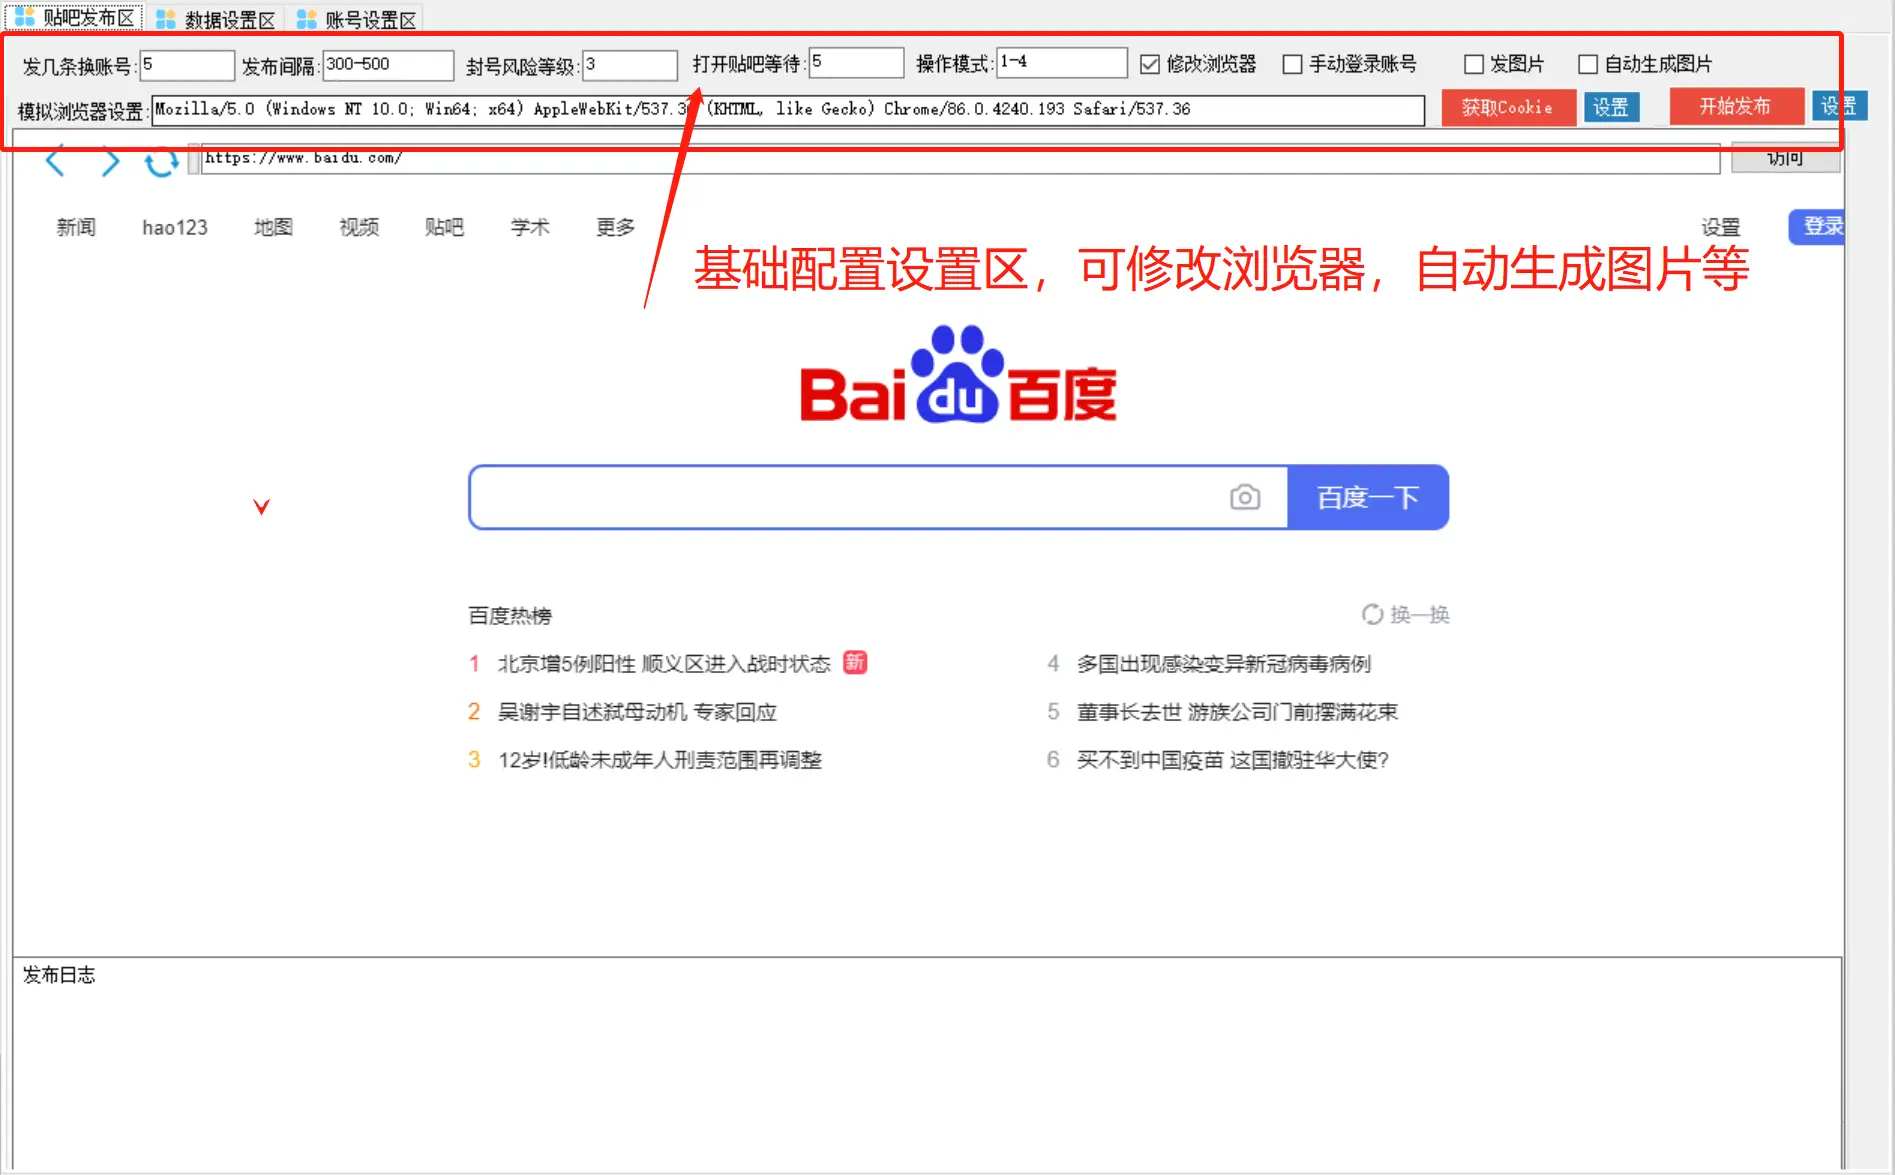
Task: Click the 操作模式 input field
Action: 1062,63
